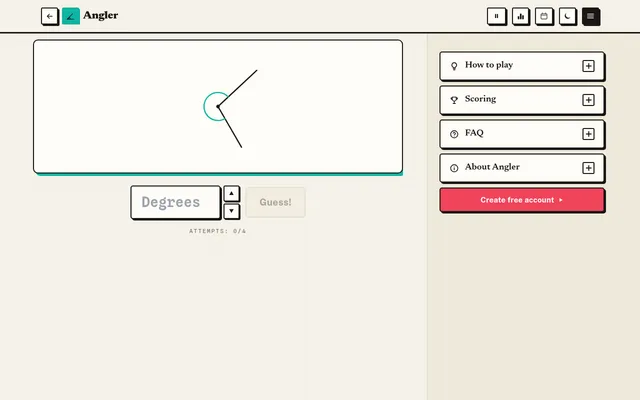
Task: Click the plus icon beside About Angler
Action: pyautogui.click(x=588, y=168)
